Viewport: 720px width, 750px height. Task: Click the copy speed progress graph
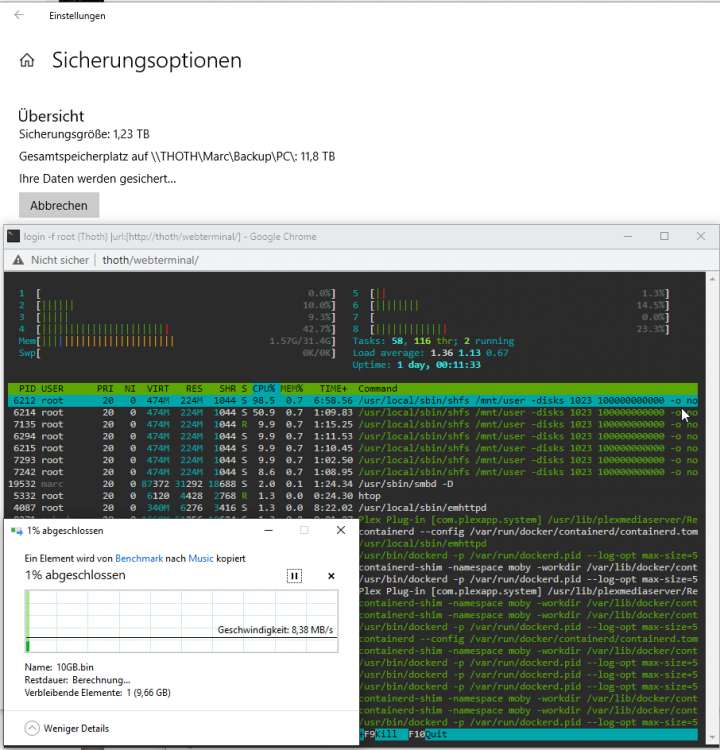[x=181, y=621]
